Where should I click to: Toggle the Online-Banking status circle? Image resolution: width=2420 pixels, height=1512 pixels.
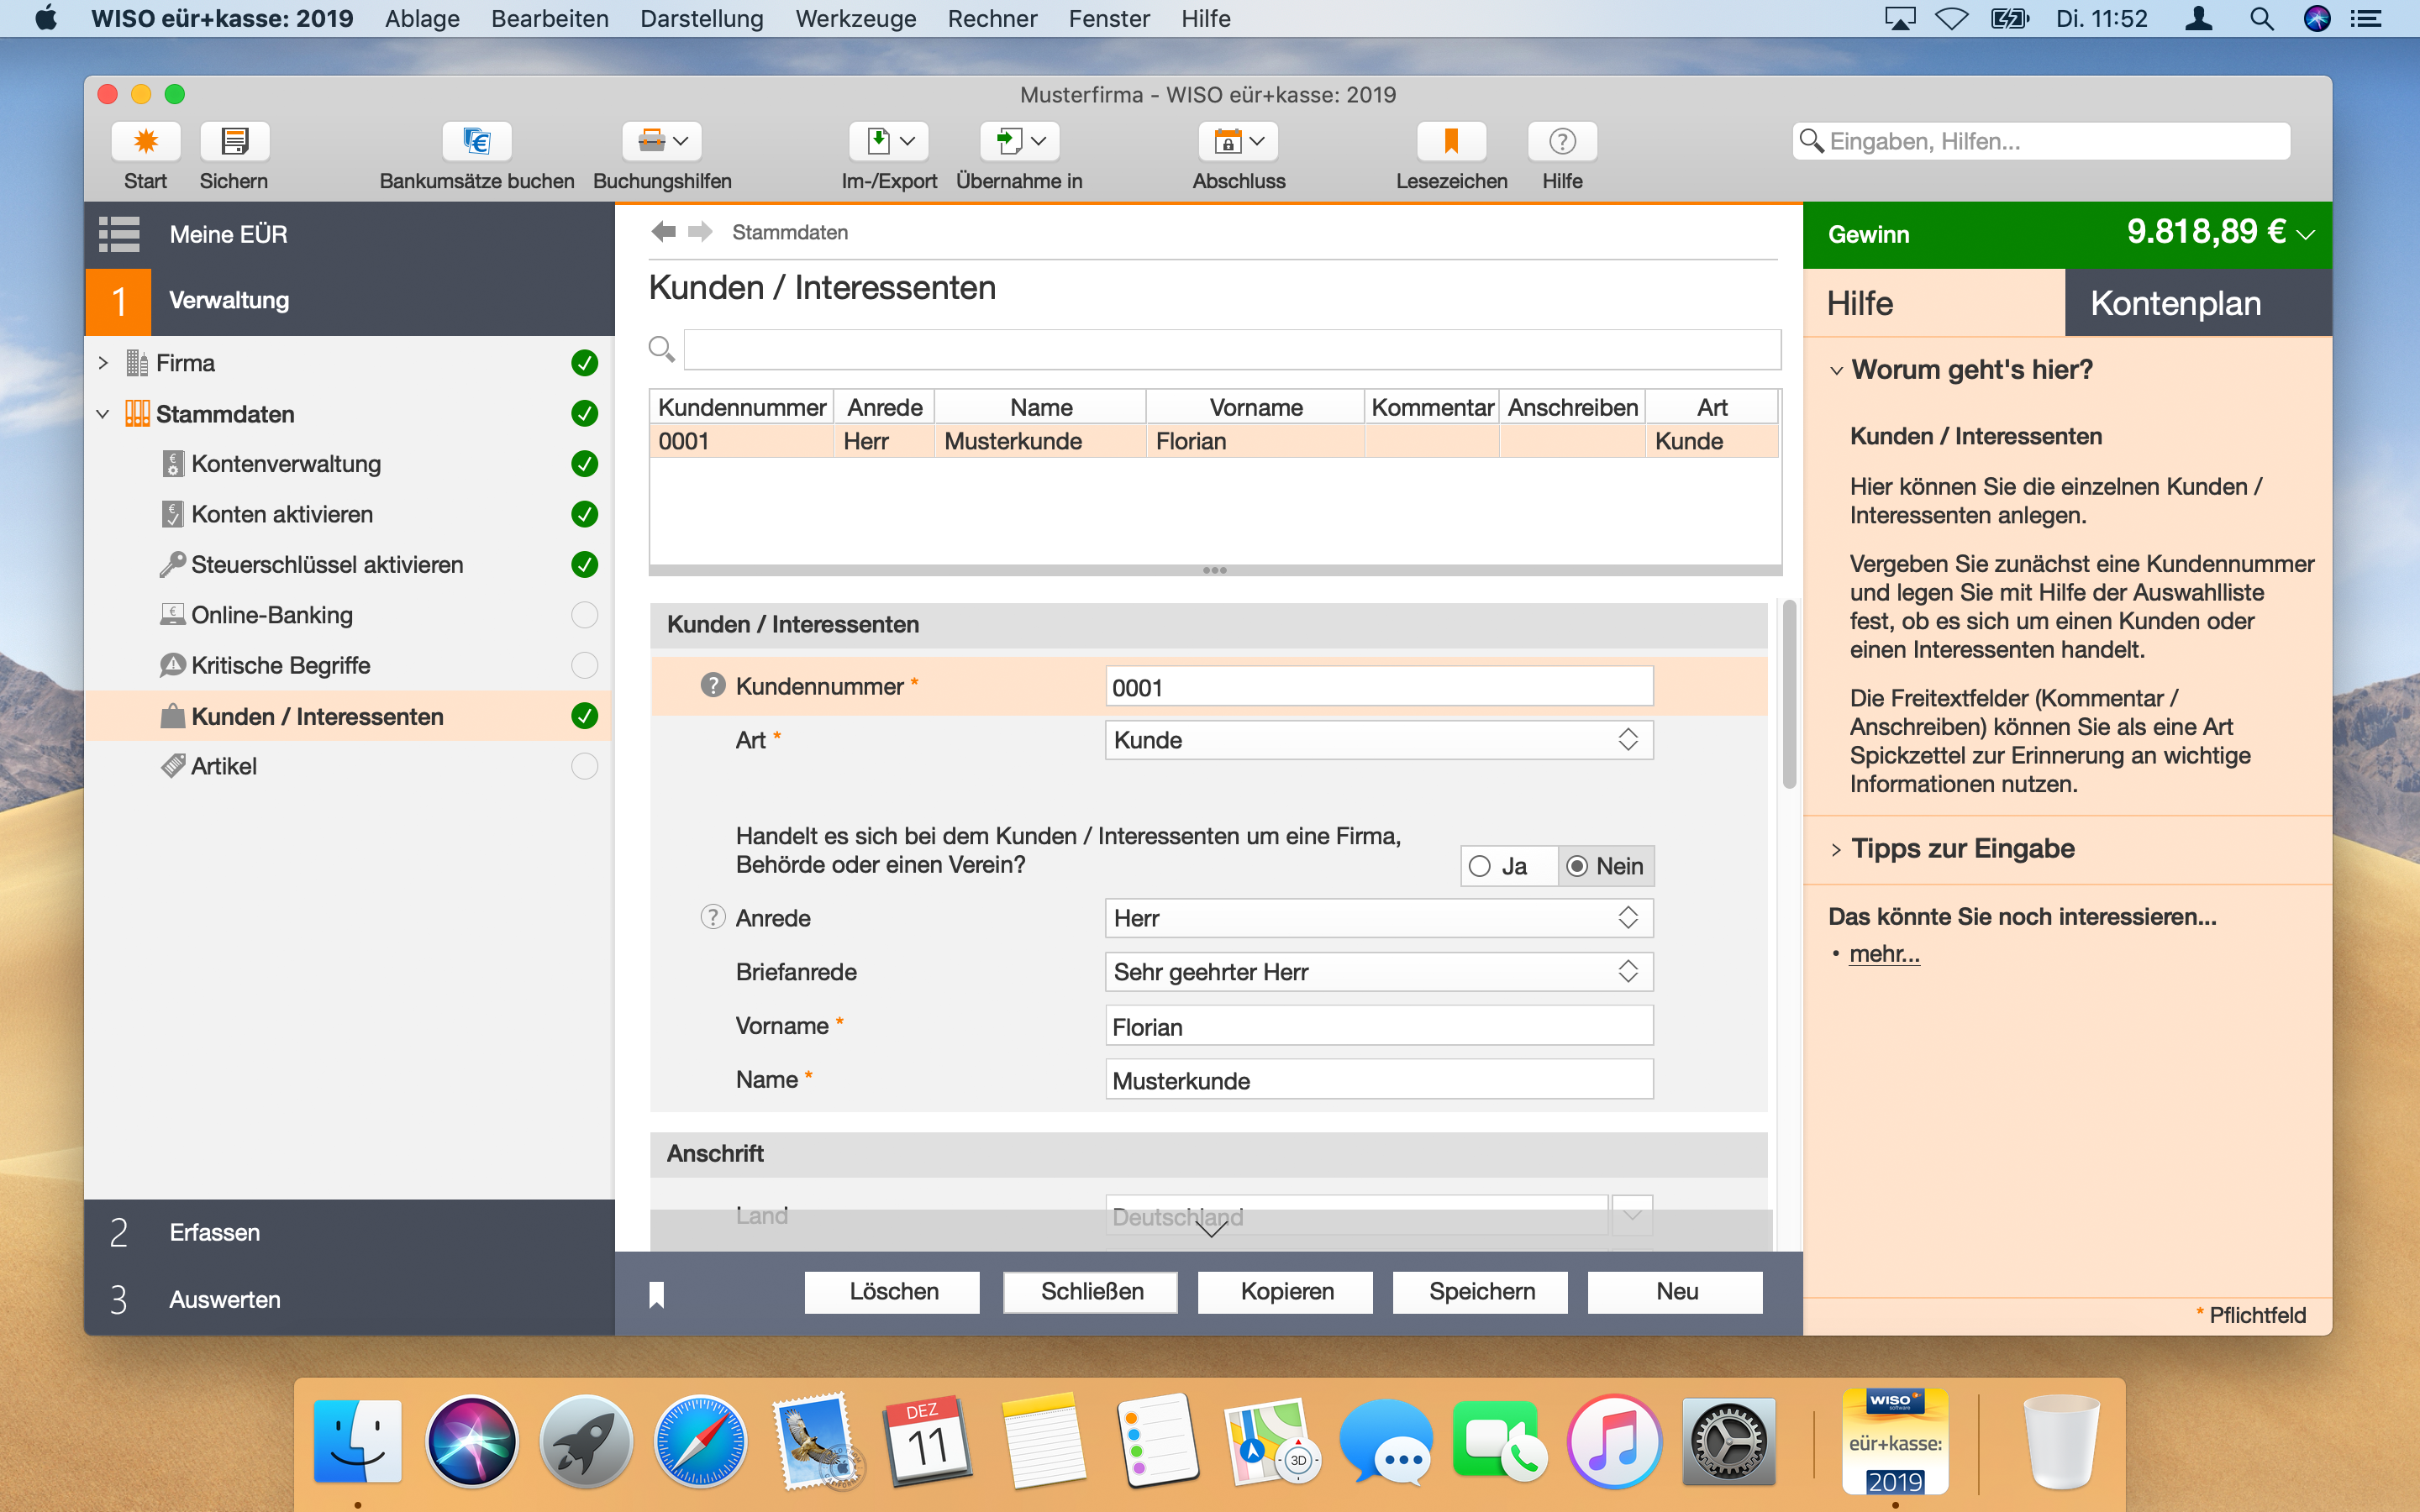pos(584,615)
